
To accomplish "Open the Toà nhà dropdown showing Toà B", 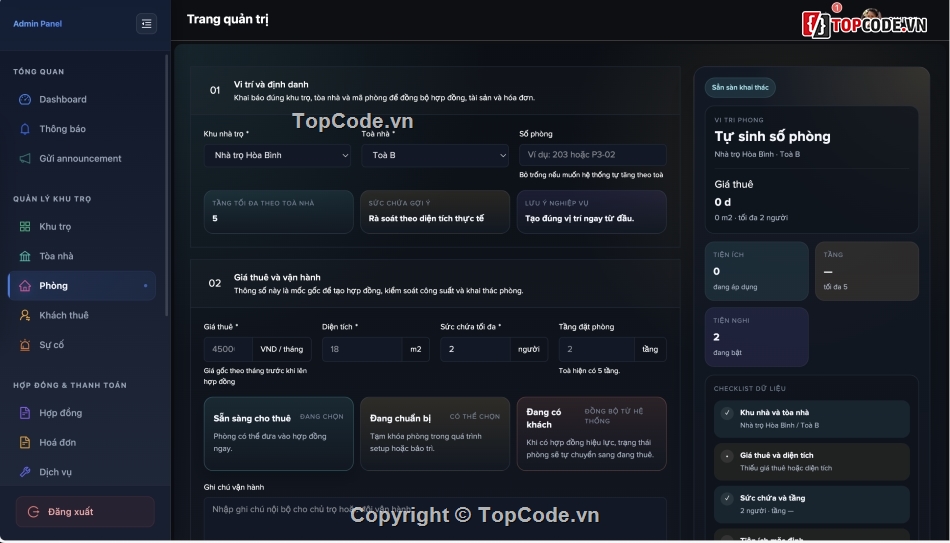I will 435,156.
